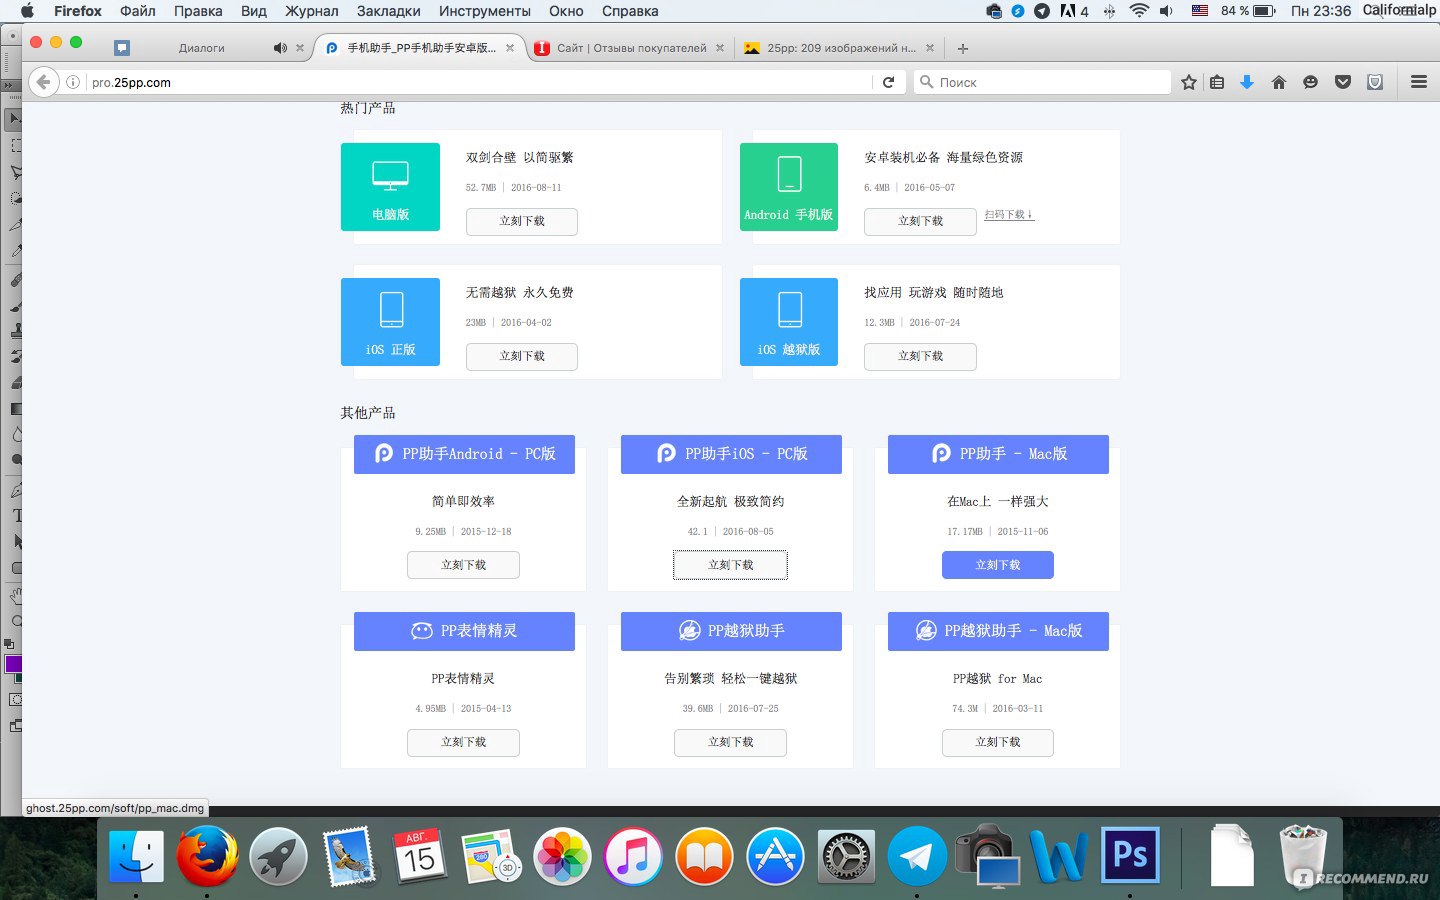
Task: Click the green Android 手机版 tile
Action: click(x=789, y=187)
